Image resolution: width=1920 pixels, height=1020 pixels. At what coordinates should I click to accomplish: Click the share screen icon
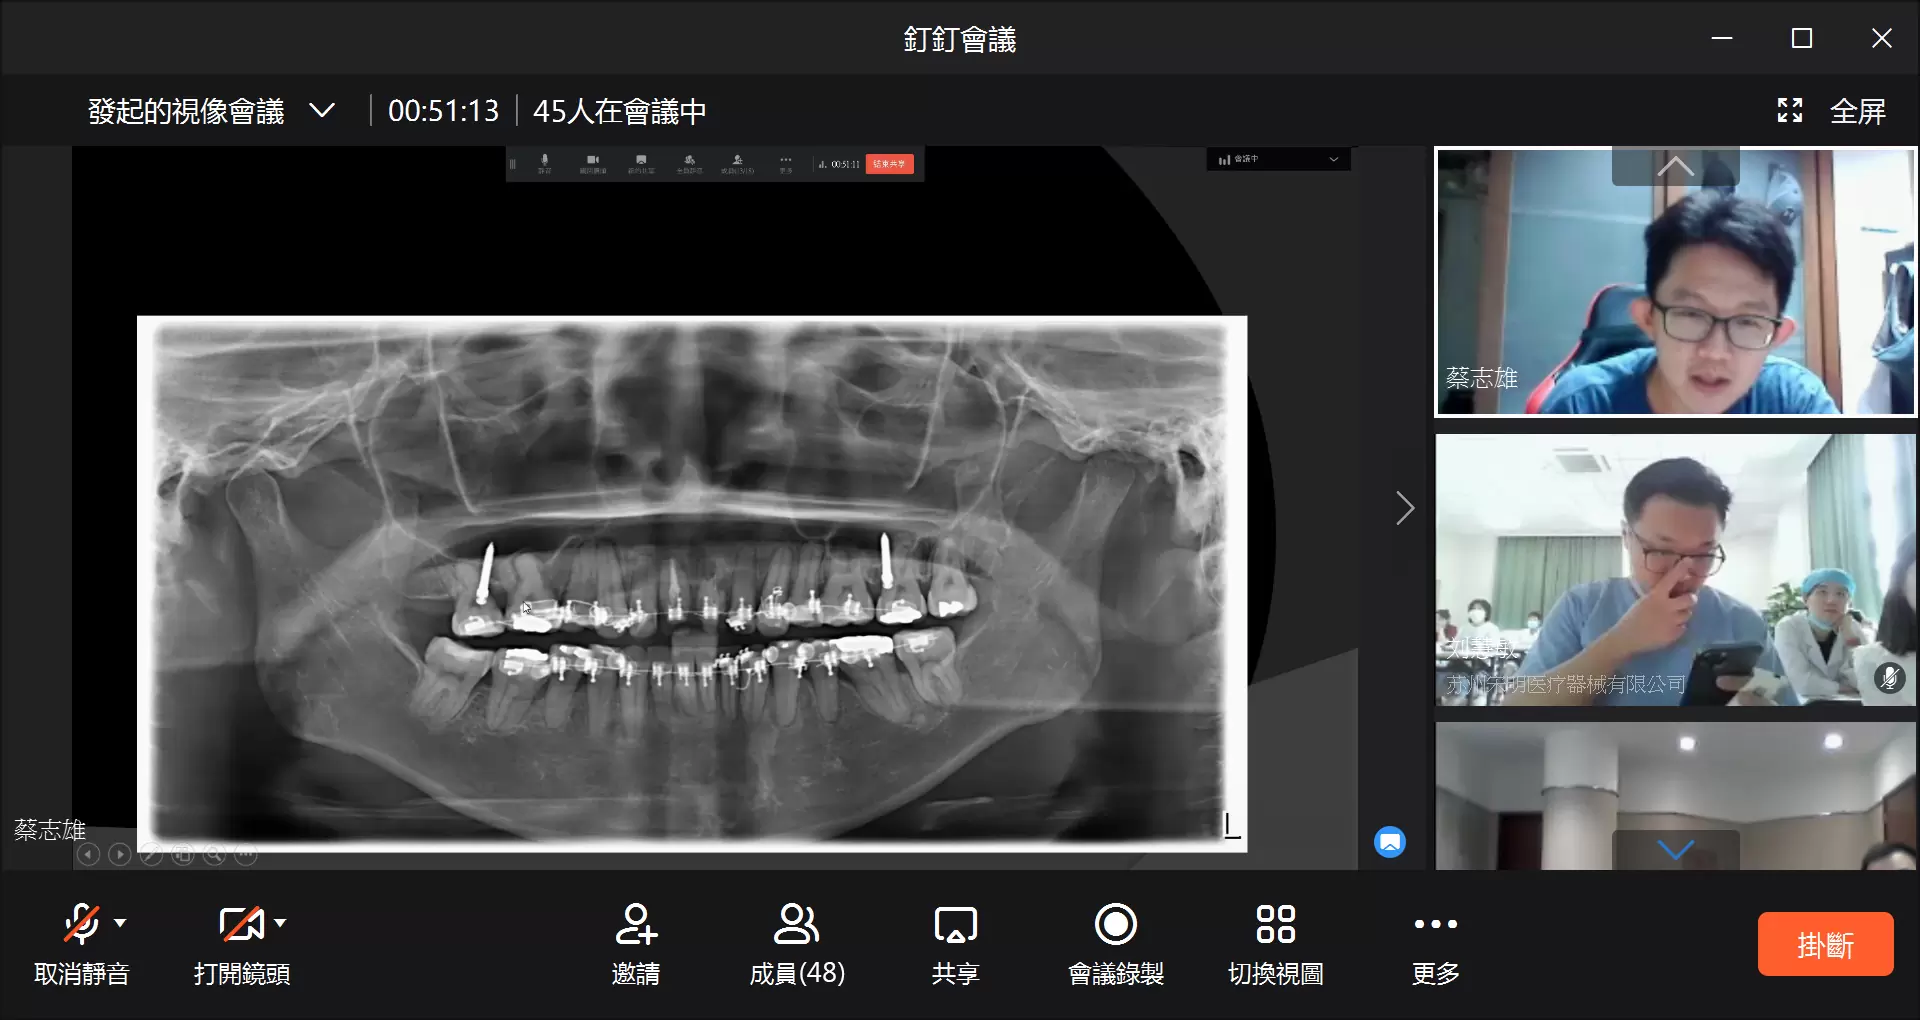click(x=955, y=925)
